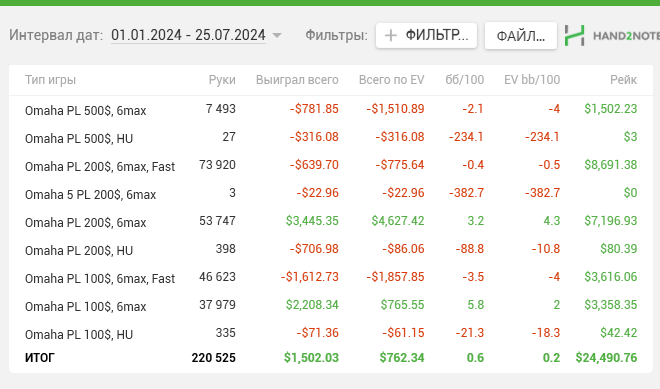Sort by Выиграл всего column header

pyautogui.click(x=297, y=80)
